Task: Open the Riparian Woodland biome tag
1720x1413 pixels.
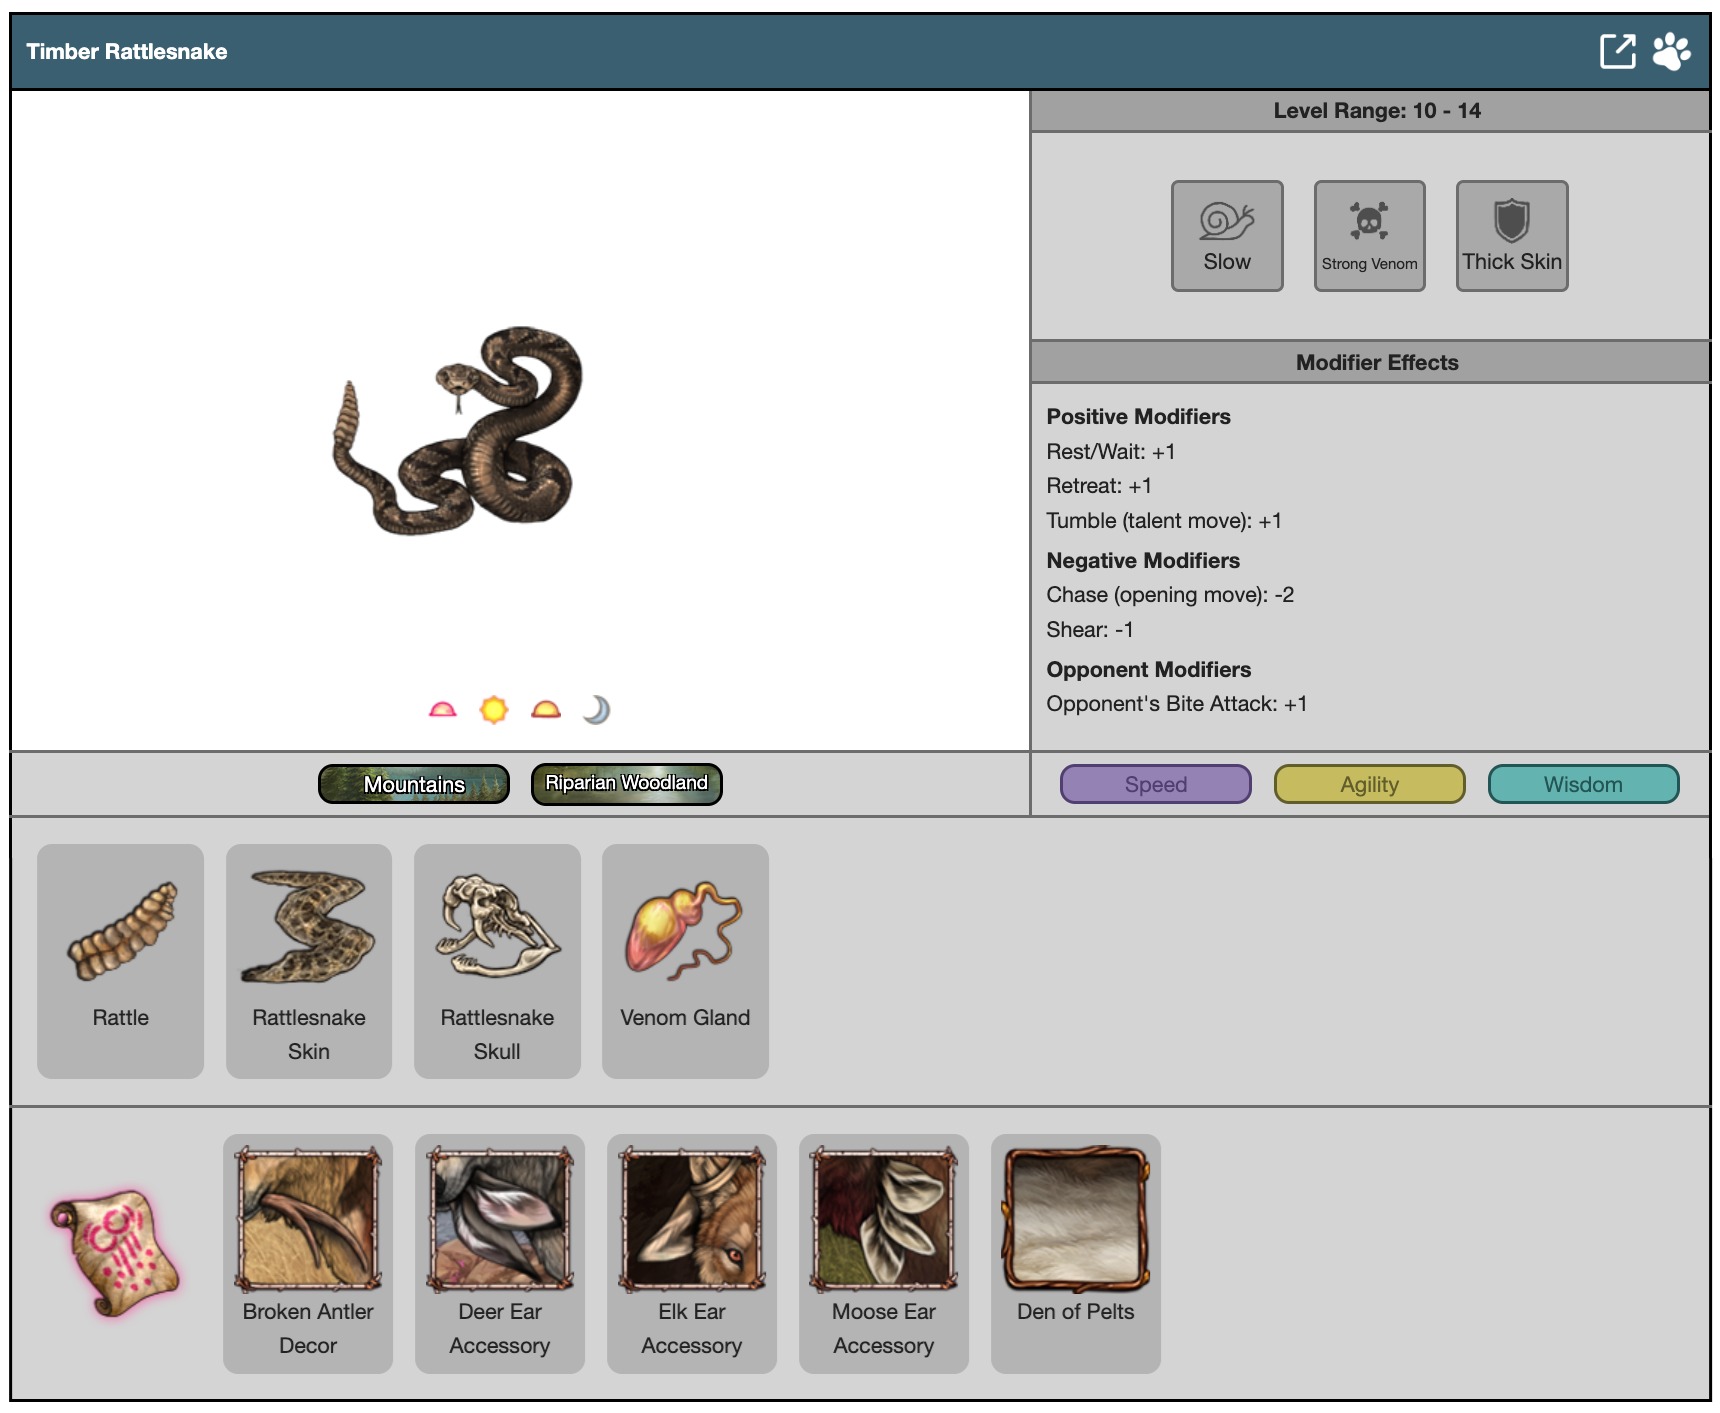Action: 626,783
